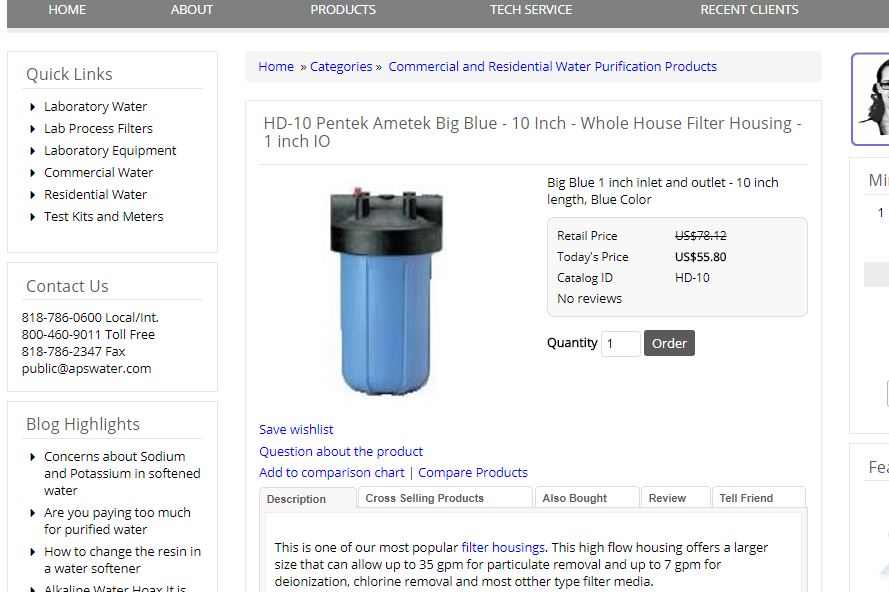Switch to the Tell Friend tab

pyautogui.click(x=759, y=498)
